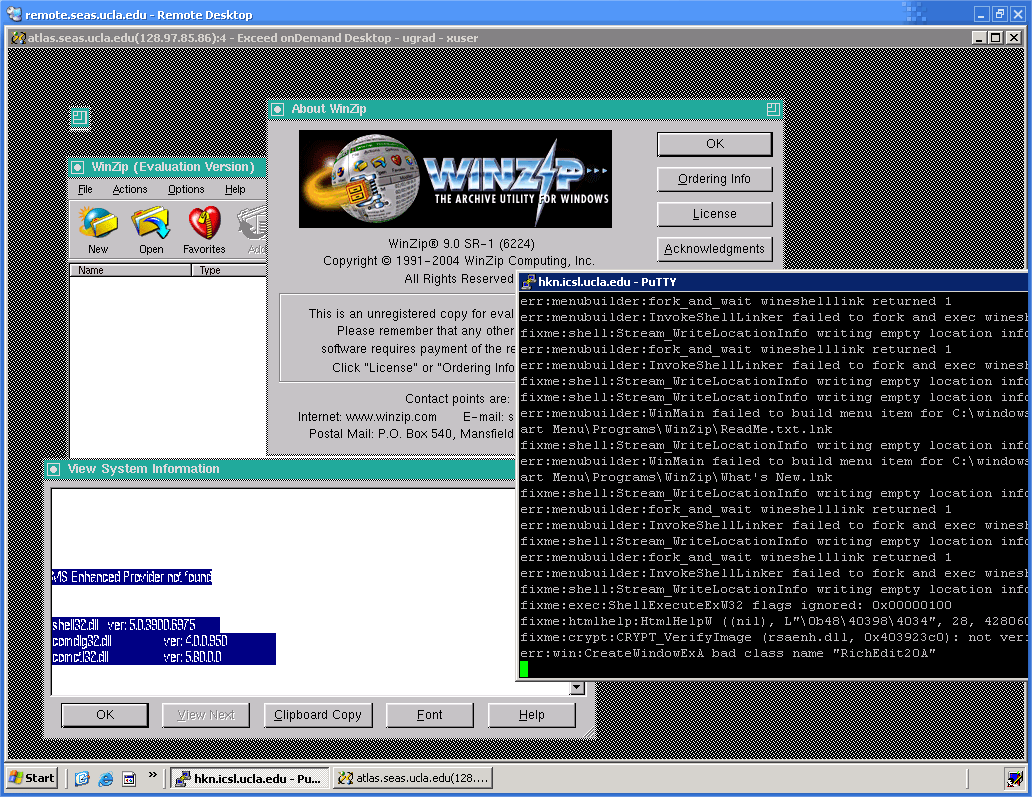This screenshot has width=1032, height=797.
Task: Click the scroll-down arrow in View System Information
Action: coord(577,688)
